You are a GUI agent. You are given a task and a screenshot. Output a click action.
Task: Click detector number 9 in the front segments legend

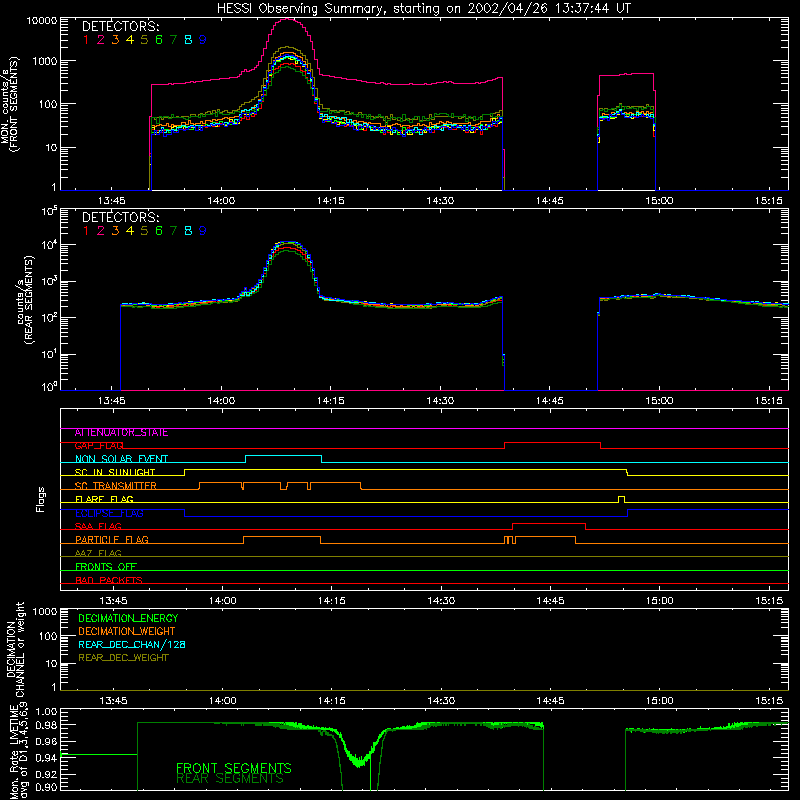(x=203, y=40)
